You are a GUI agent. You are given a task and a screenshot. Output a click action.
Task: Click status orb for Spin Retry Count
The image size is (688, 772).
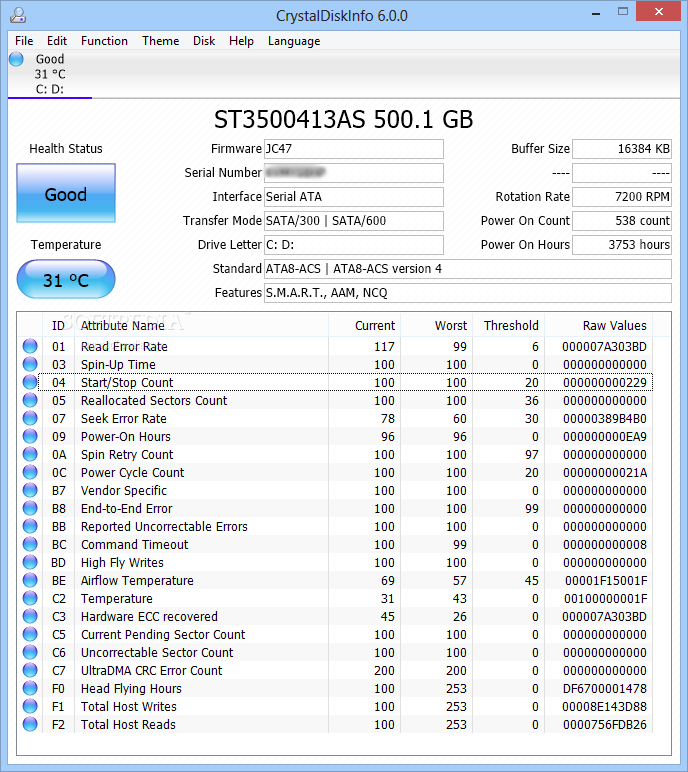tap(30, 454)
